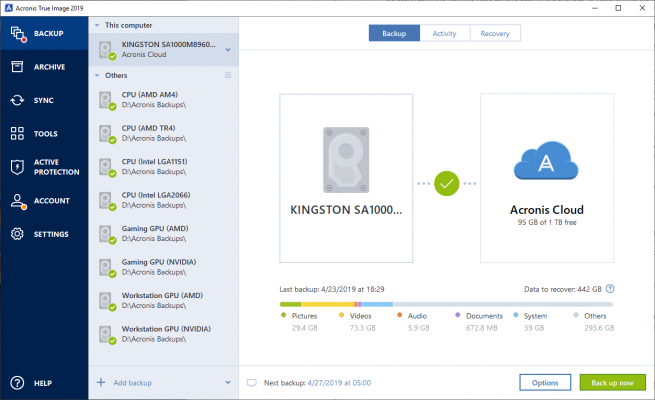Click the disk icon of CPU (Intel LGA2066)
Image resolution: width=655 pixels, height=400 pixels.
(x=107, y=200)
